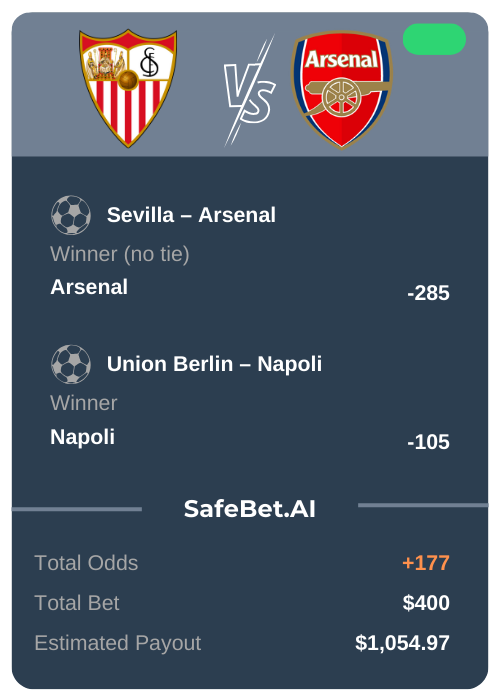Click the green pill status badge
The height and width of the screenshot is (700, 500).
[434, 39]
